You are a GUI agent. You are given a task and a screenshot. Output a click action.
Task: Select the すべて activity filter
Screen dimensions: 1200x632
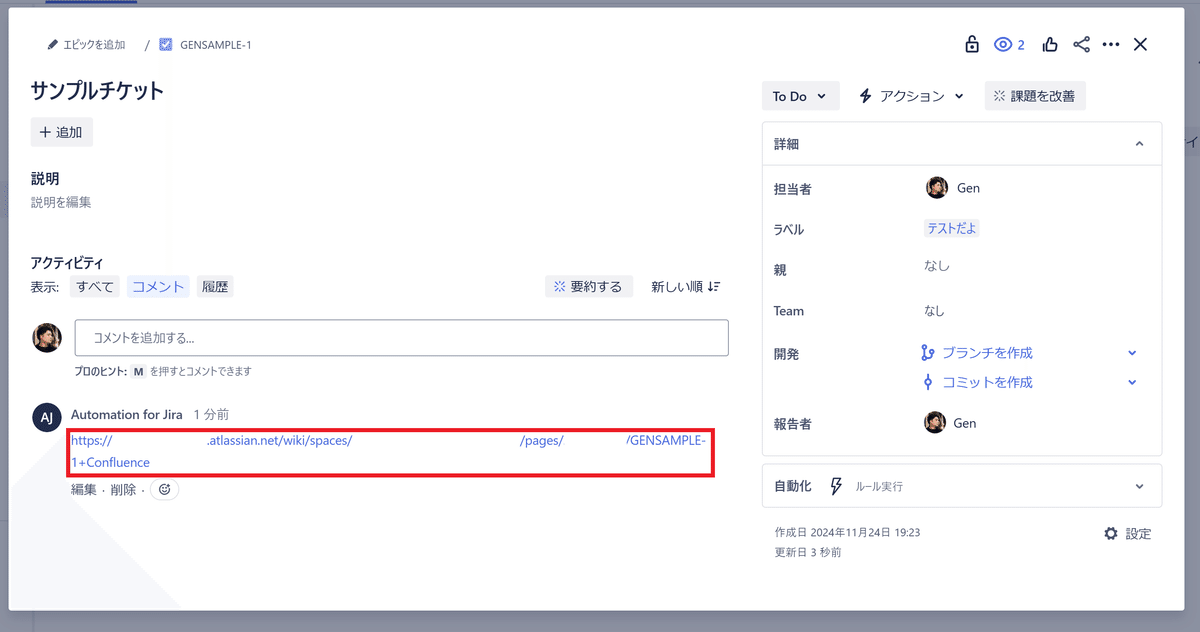coord(95,287)
